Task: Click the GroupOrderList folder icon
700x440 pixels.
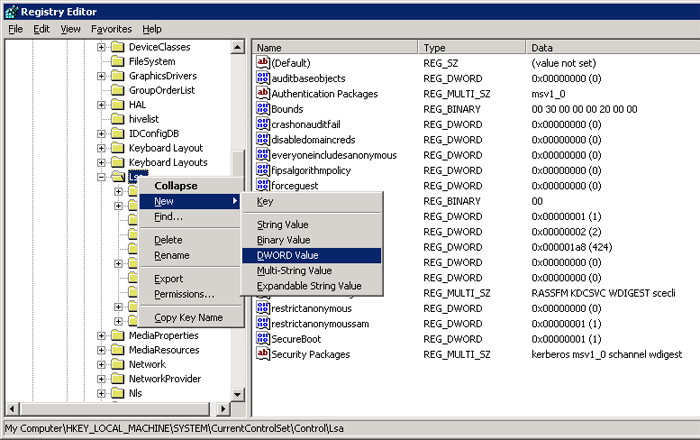Action: pos(117,90)
